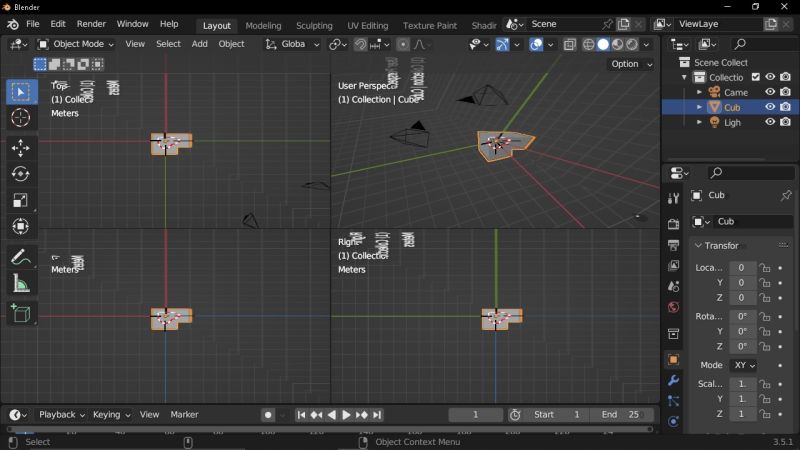Toggle viewport overlays

point(536,44)
